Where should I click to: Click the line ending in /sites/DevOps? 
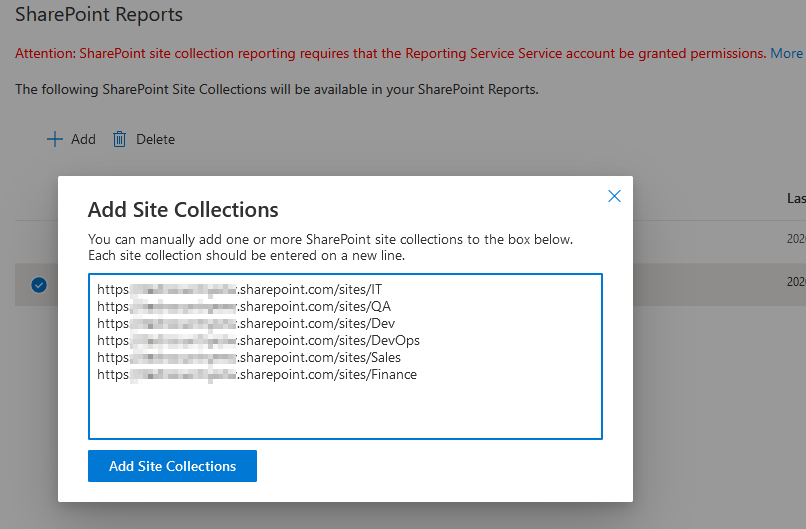259,340
